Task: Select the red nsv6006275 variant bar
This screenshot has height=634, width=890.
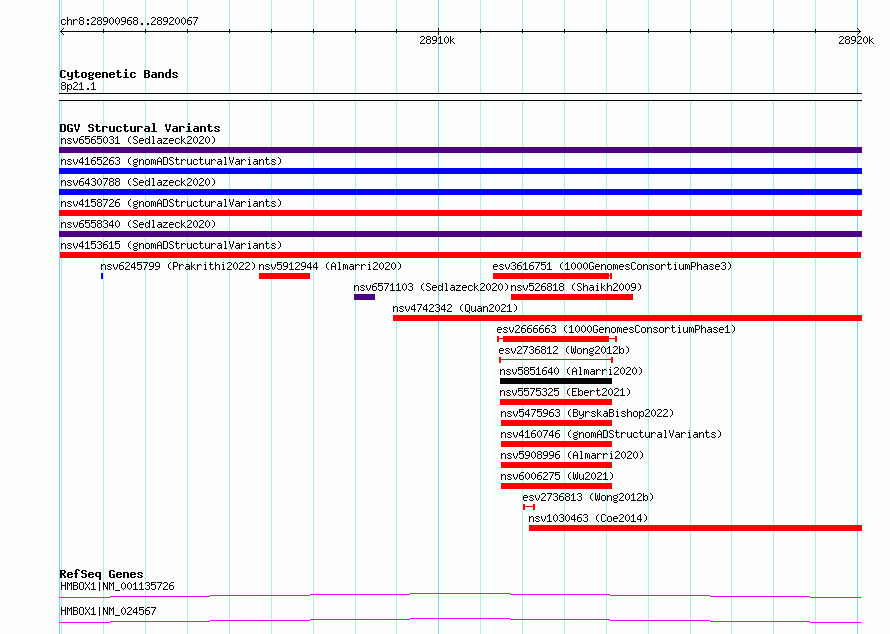Action: coord(556,486)
